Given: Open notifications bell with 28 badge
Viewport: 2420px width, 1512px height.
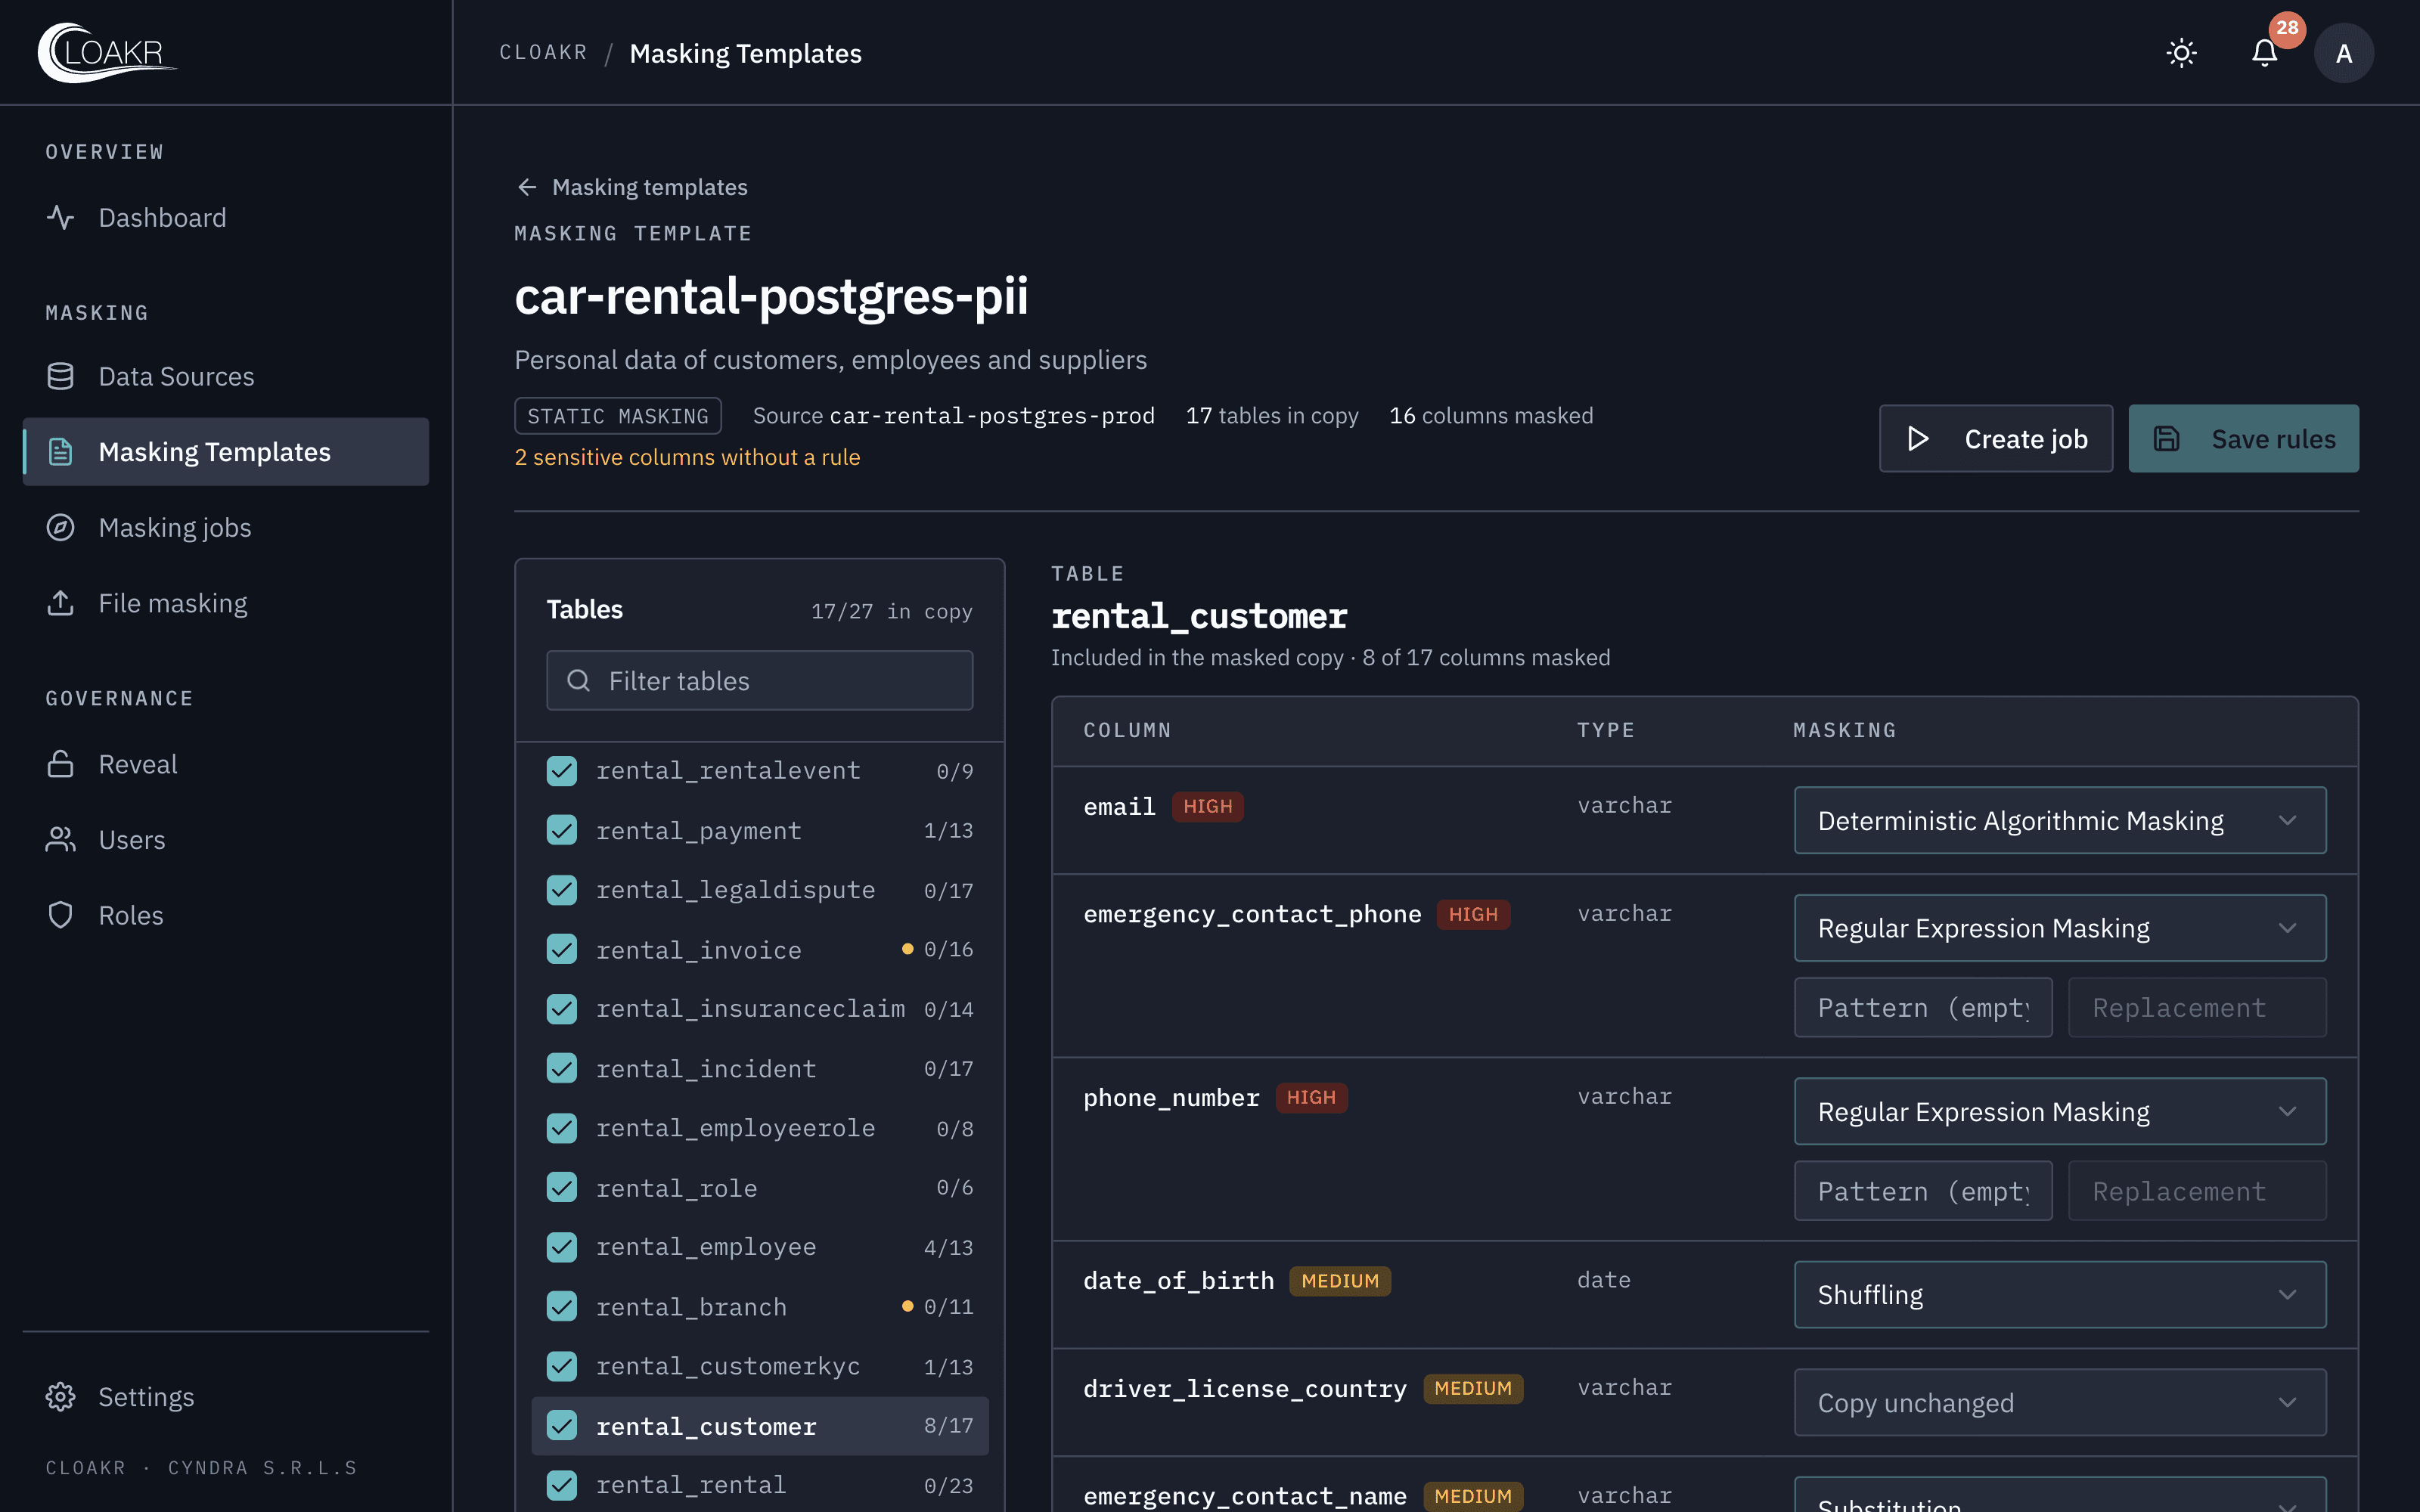Looking at the screenshot, I should pos(2265,53).
